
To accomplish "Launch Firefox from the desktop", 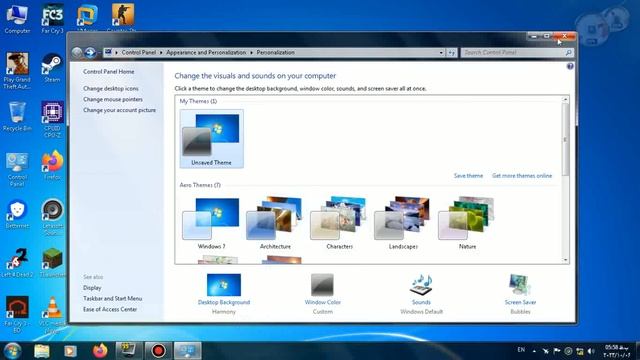I will coord(52,165).
